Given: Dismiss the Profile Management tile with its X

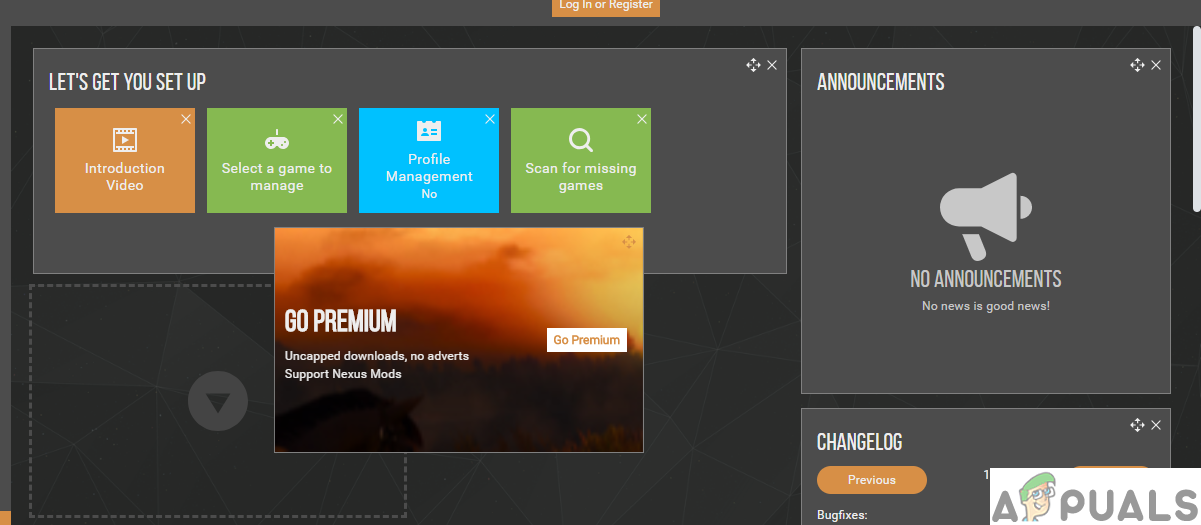Looking at the screenshot, I should (490, 119).
